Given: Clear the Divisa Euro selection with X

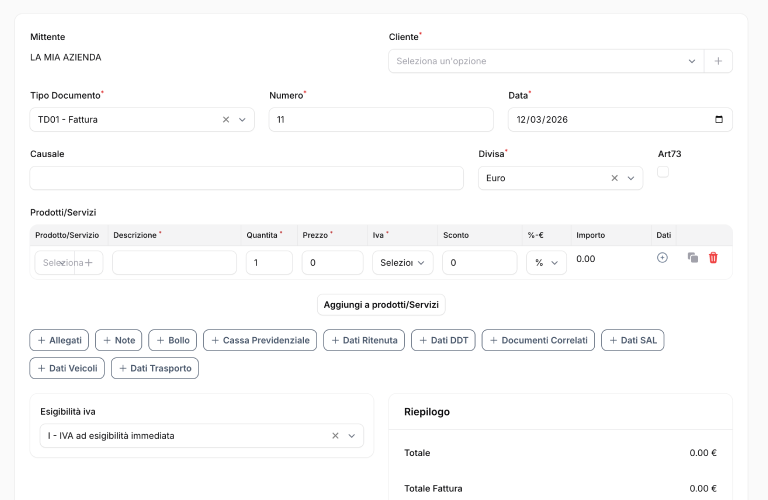Looking at the screenshot, I should (615, 178).
